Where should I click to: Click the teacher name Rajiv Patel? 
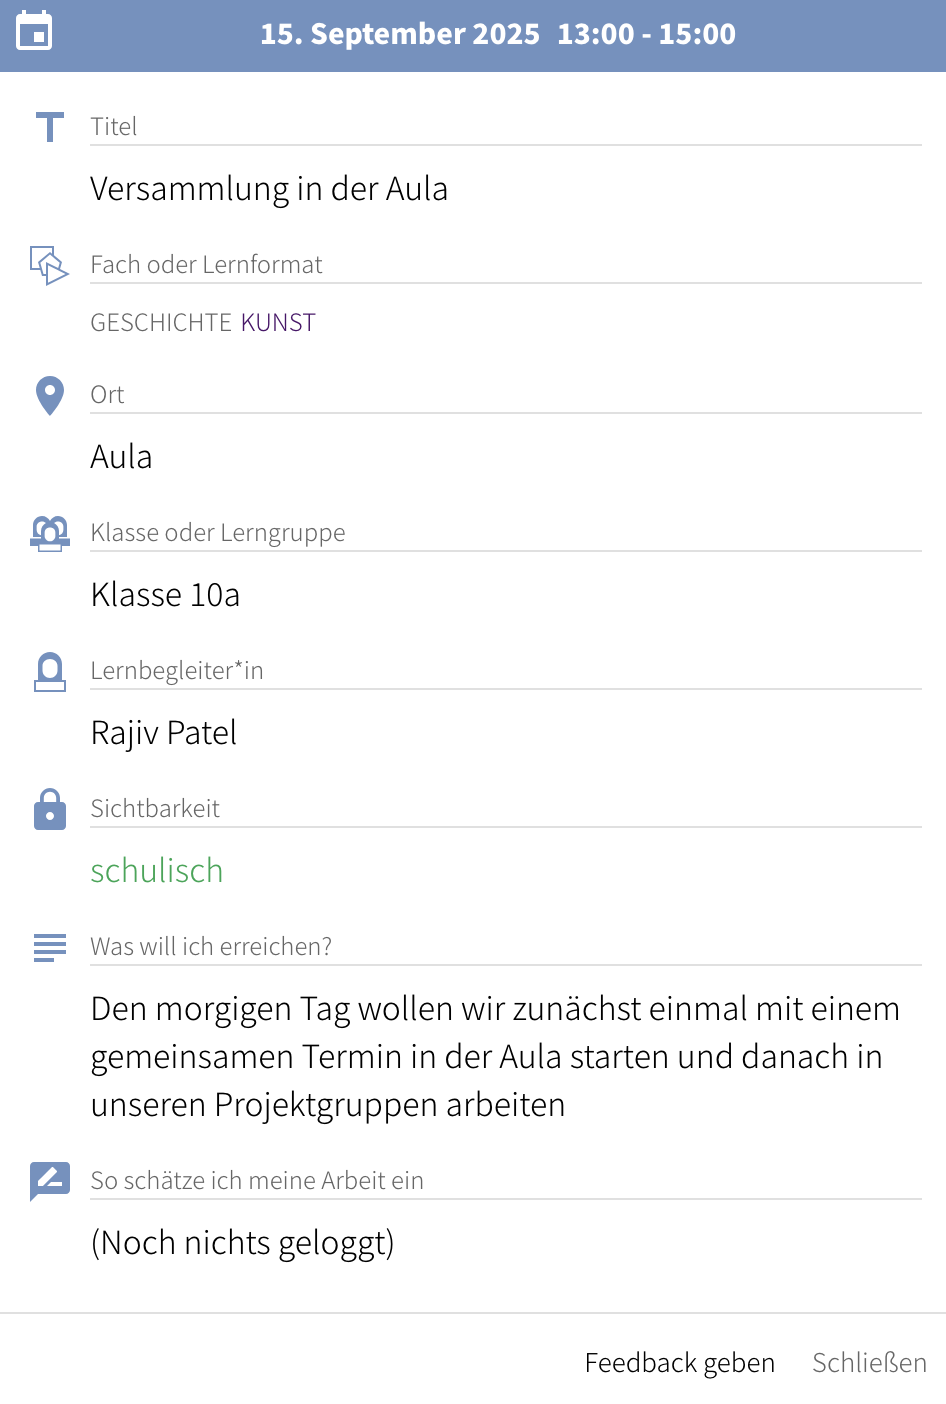click(x=164, y=733)
